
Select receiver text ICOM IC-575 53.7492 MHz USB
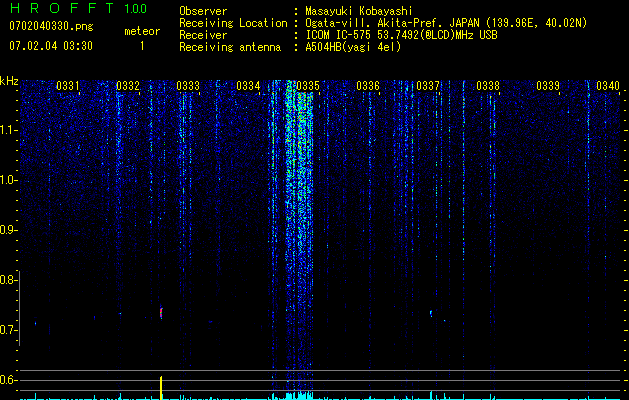[x=401, y=35]
